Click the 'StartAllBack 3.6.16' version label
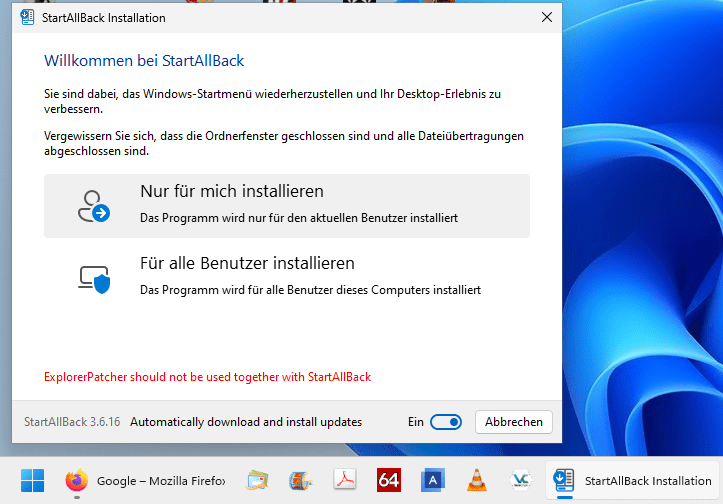The image size is (723, 504). tap(72, 422)
